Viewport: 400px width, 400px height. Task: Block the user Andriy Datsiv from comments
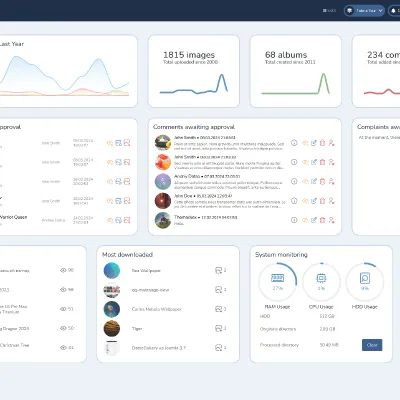pyautogui.click(x=331, y=181)
